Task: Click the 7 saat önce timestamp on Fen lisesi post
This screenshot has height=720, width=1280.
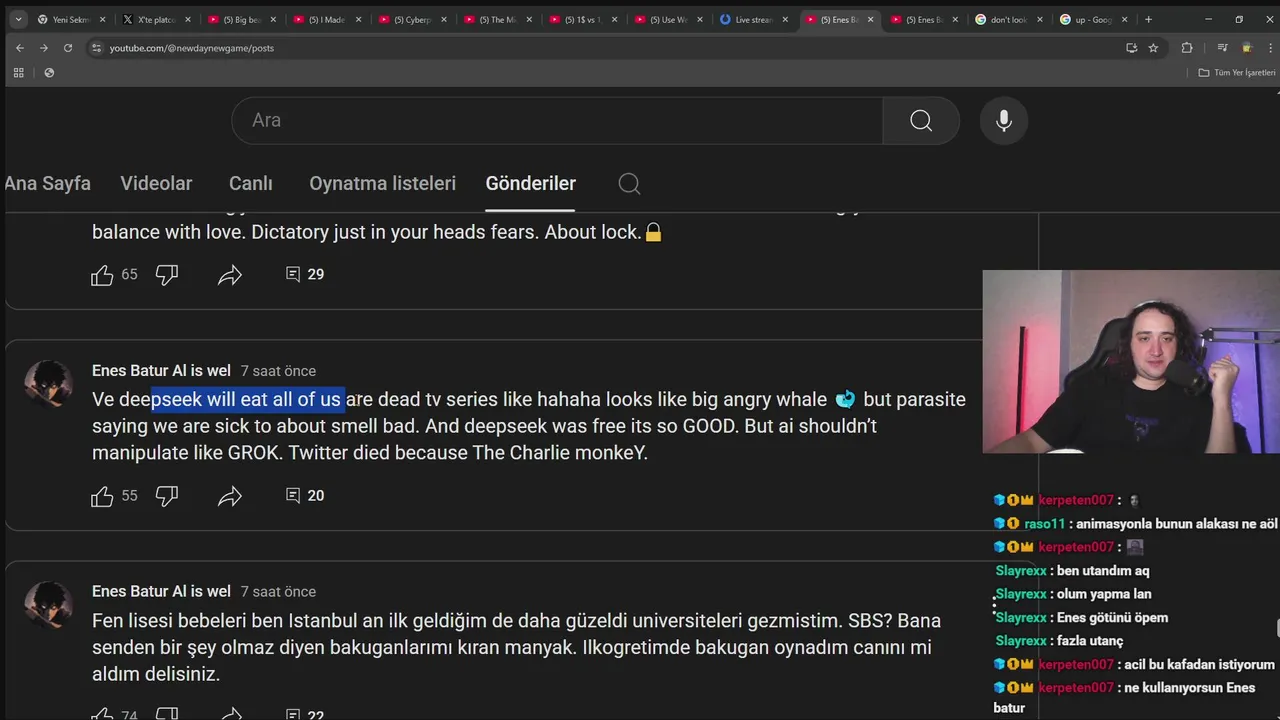Action: 278,592
